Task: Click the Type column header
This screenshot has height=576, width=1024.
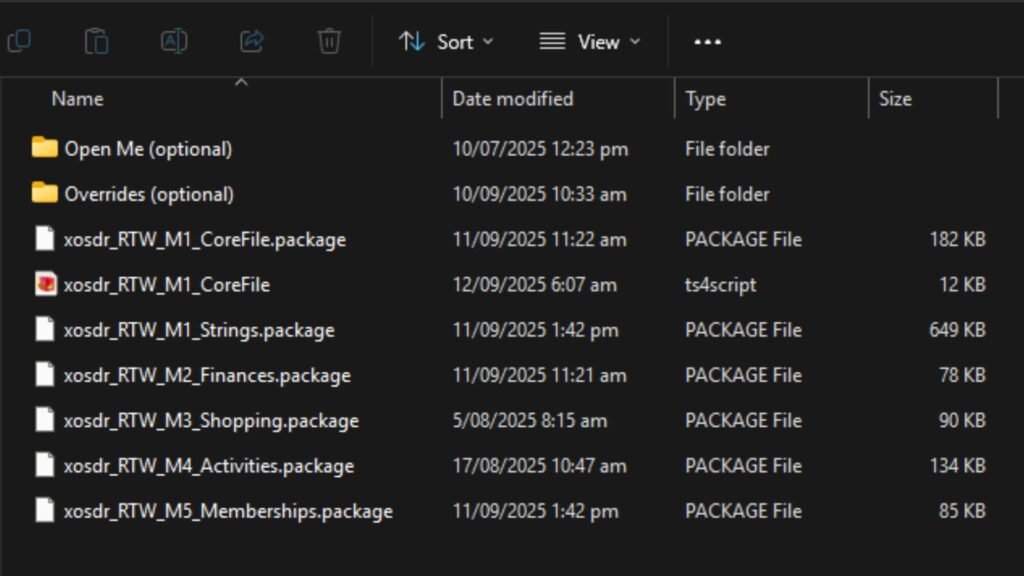Action: (x=705, y=99)
